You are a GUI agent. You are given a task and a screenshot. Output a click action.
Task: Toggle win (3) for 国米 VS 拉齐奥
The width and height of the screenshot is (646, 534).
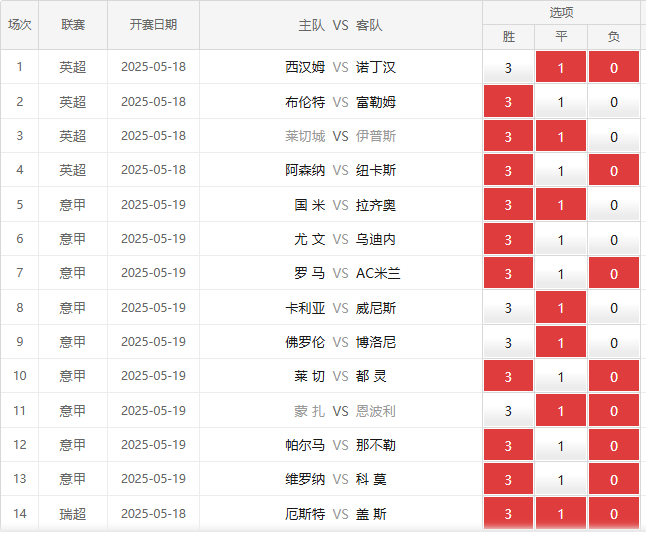tap(508, 204)
